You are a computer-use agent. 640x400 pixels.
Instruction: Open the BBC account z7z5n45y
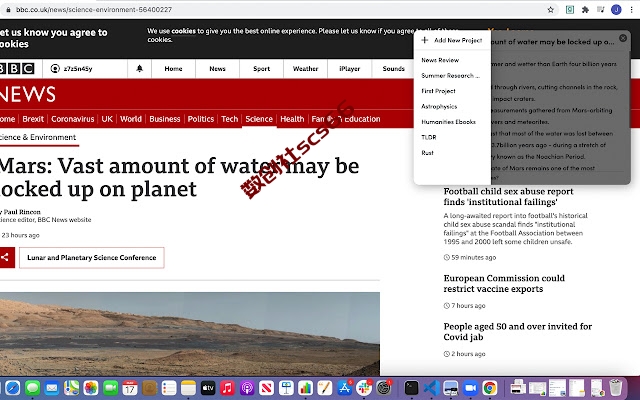pyautogui.click(x=71, y=69)
